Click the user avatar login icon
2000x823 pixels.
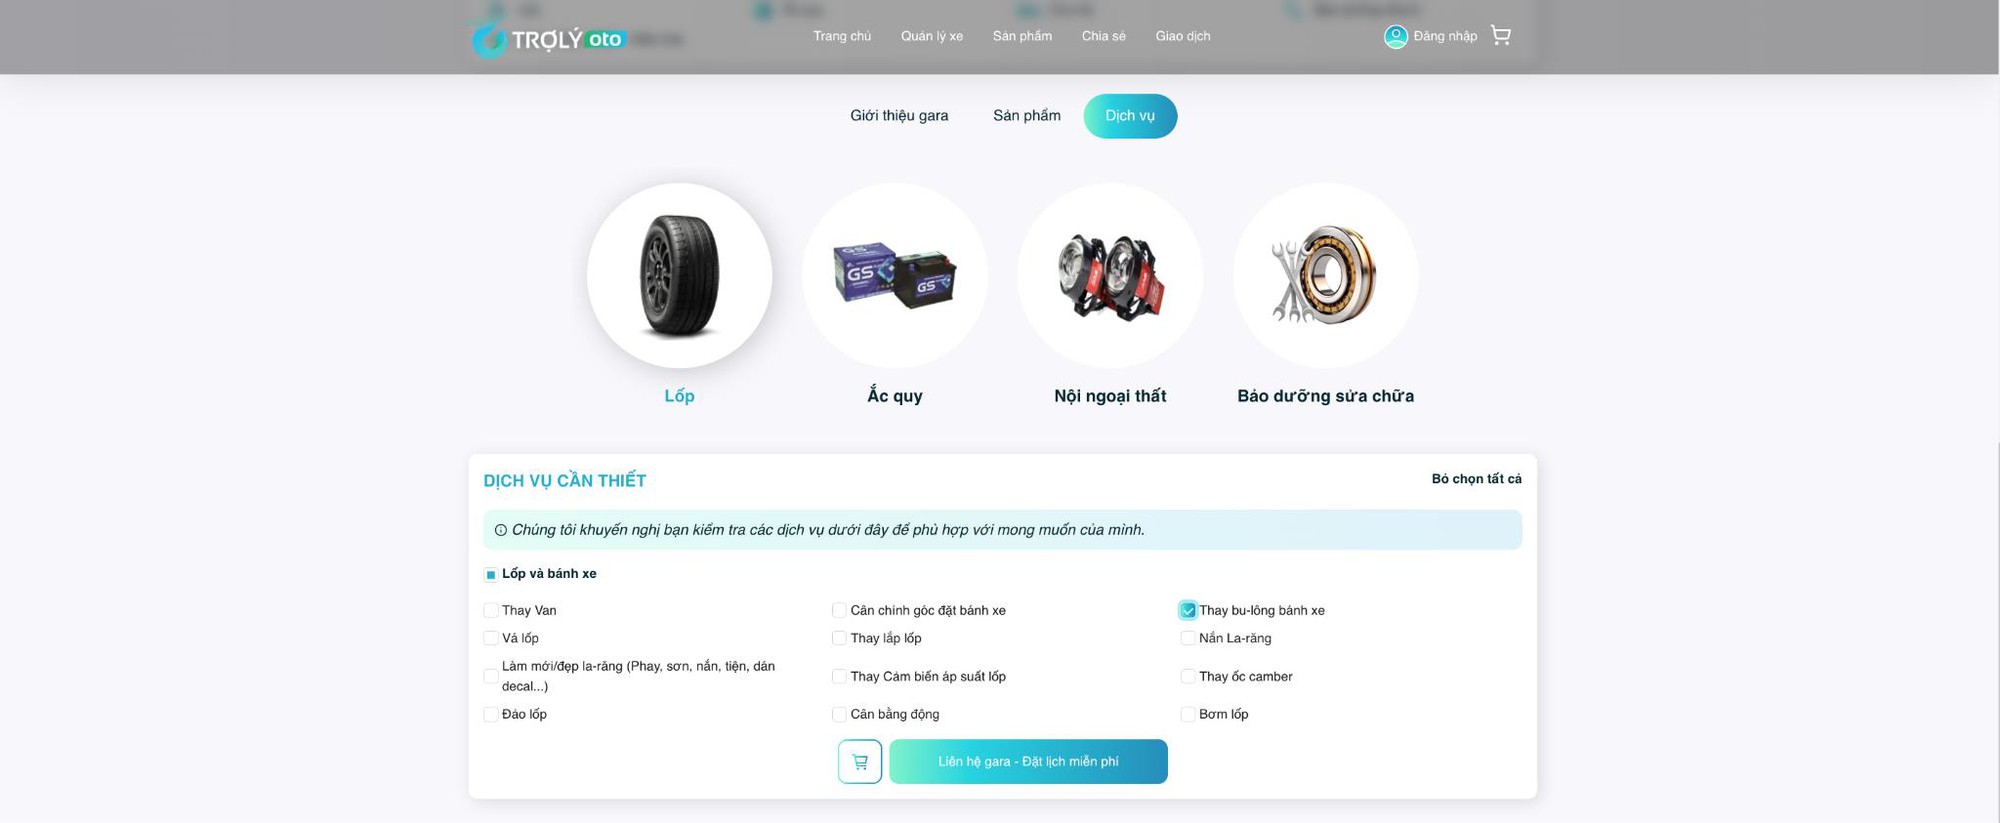click(1395, 36)
